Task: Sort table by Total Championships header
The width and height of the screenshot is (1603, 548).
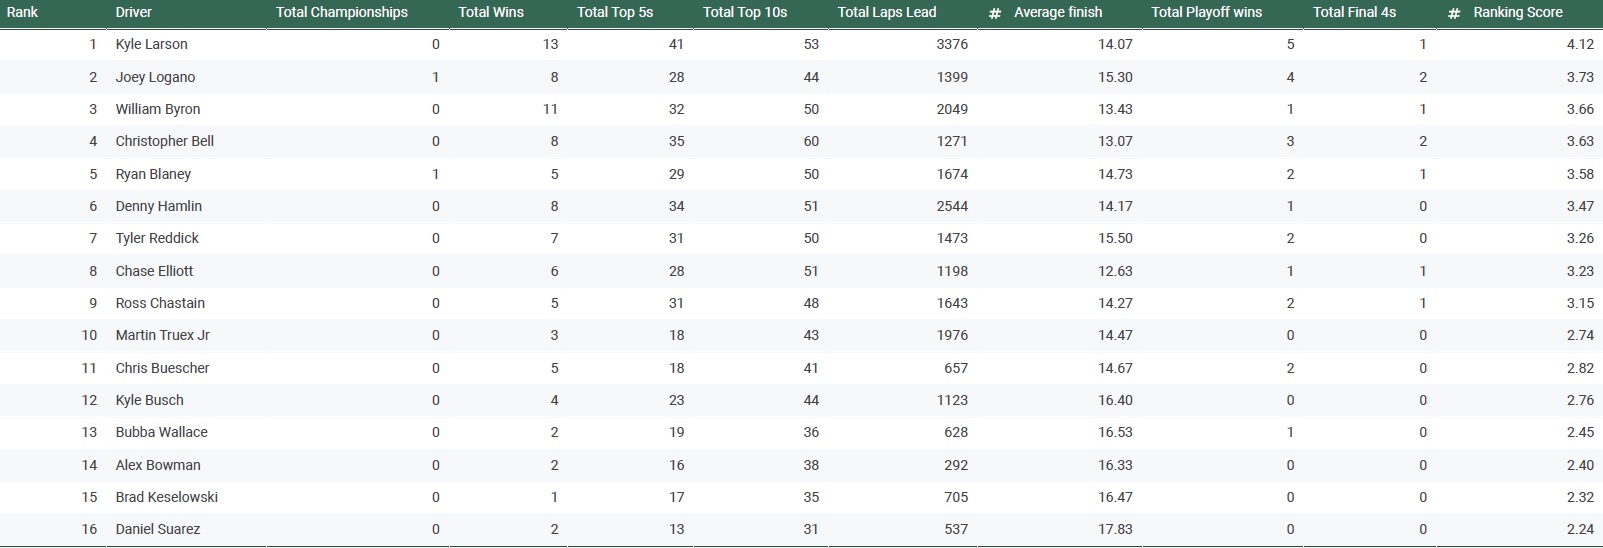Action: pos(341,12)
